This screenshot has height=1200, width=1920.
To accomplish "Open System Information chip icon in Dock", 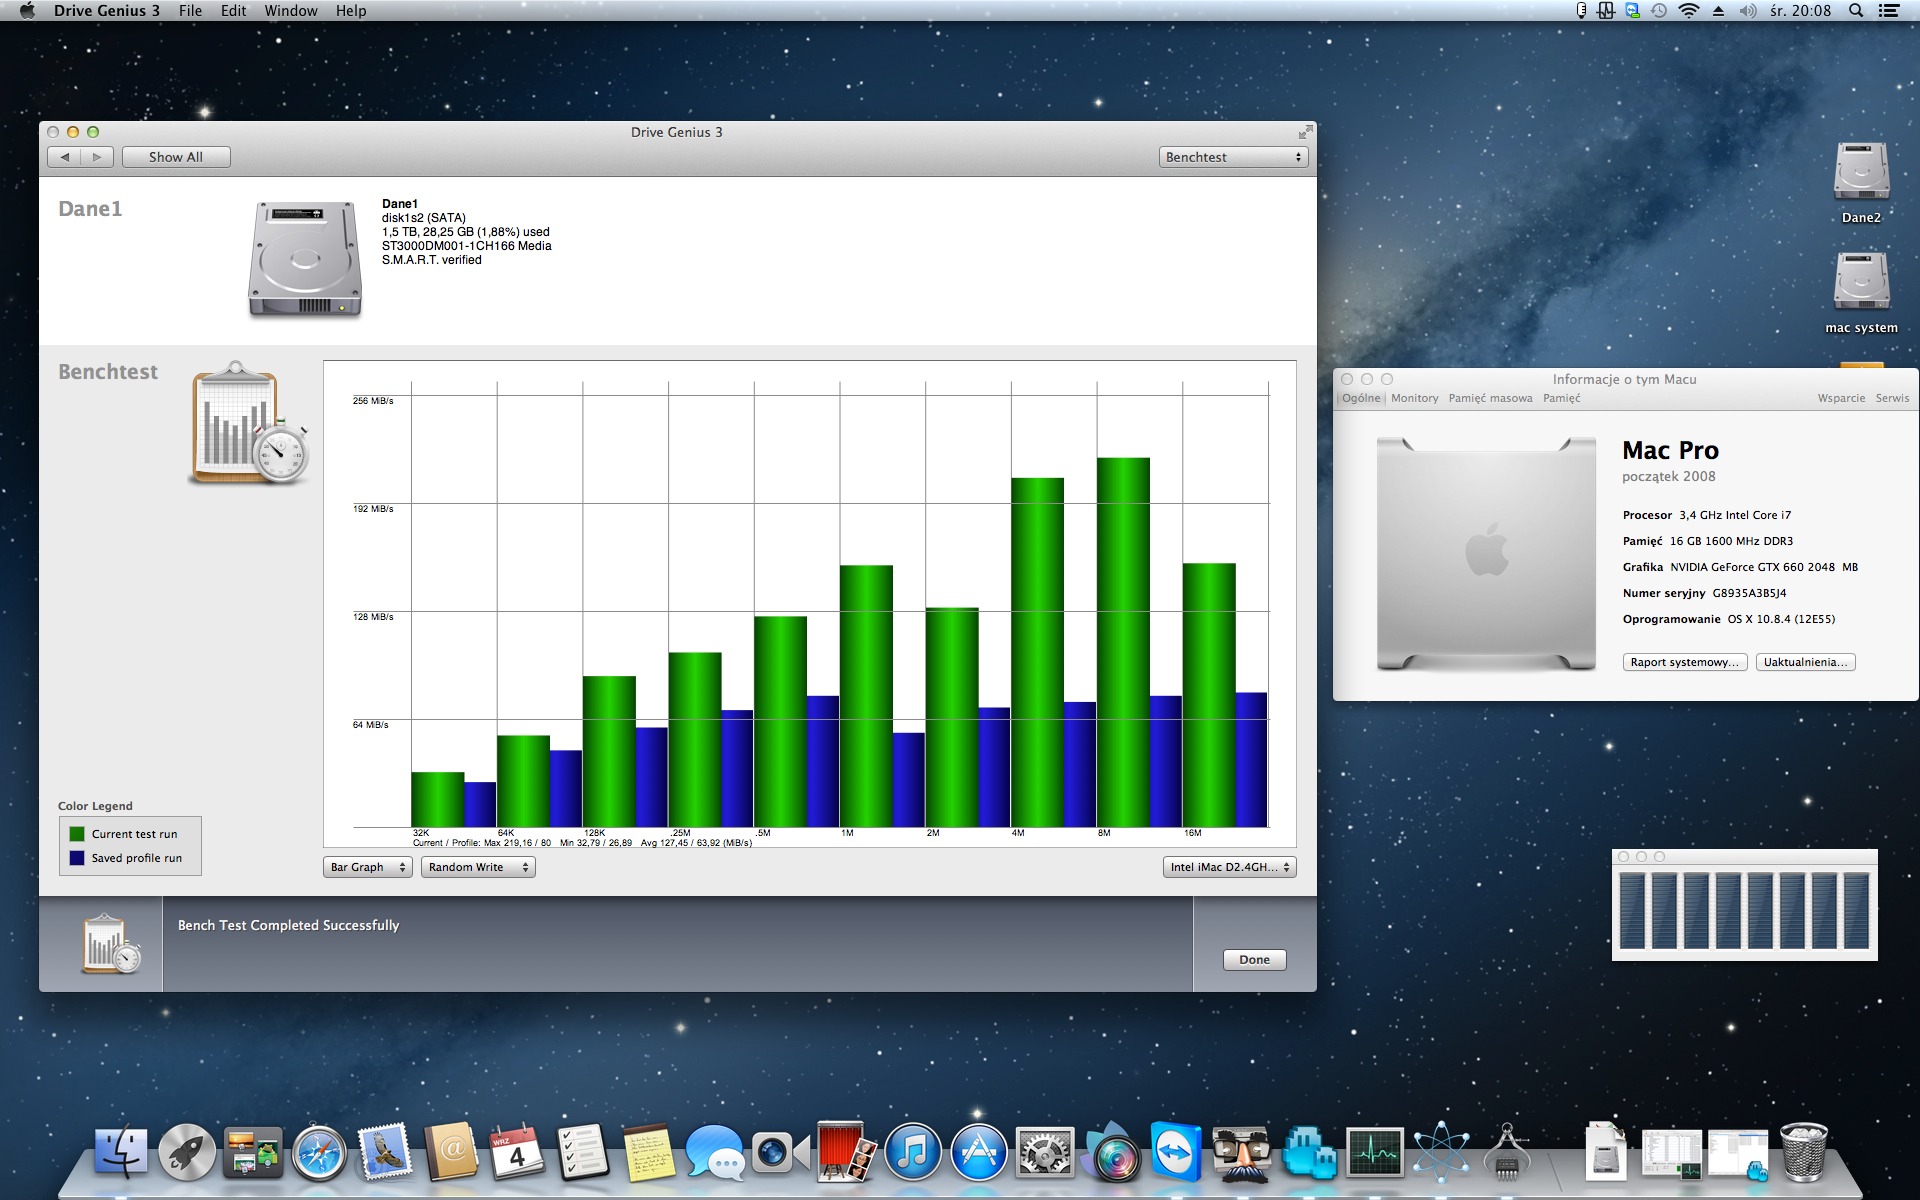I will (x=1507, y=1152).
